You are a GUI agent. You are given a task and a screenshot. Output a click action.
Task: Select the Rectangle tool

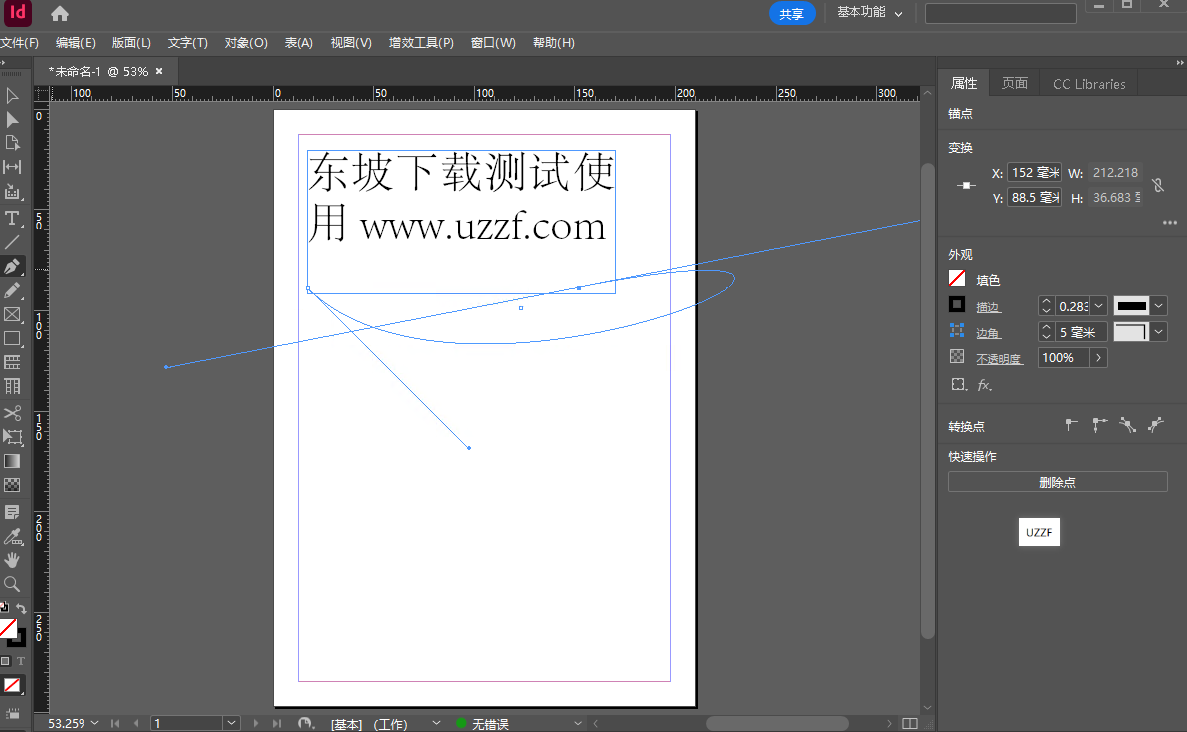[x=12, y=338]
